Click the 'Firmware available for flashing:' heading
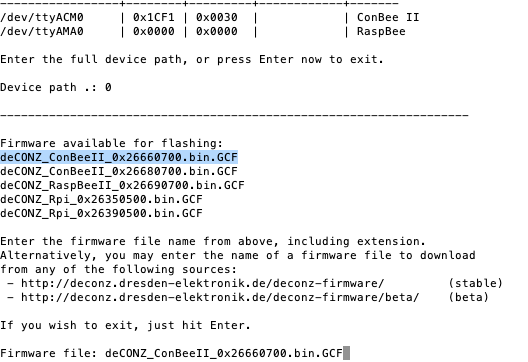528x362 pixels. 111,143
